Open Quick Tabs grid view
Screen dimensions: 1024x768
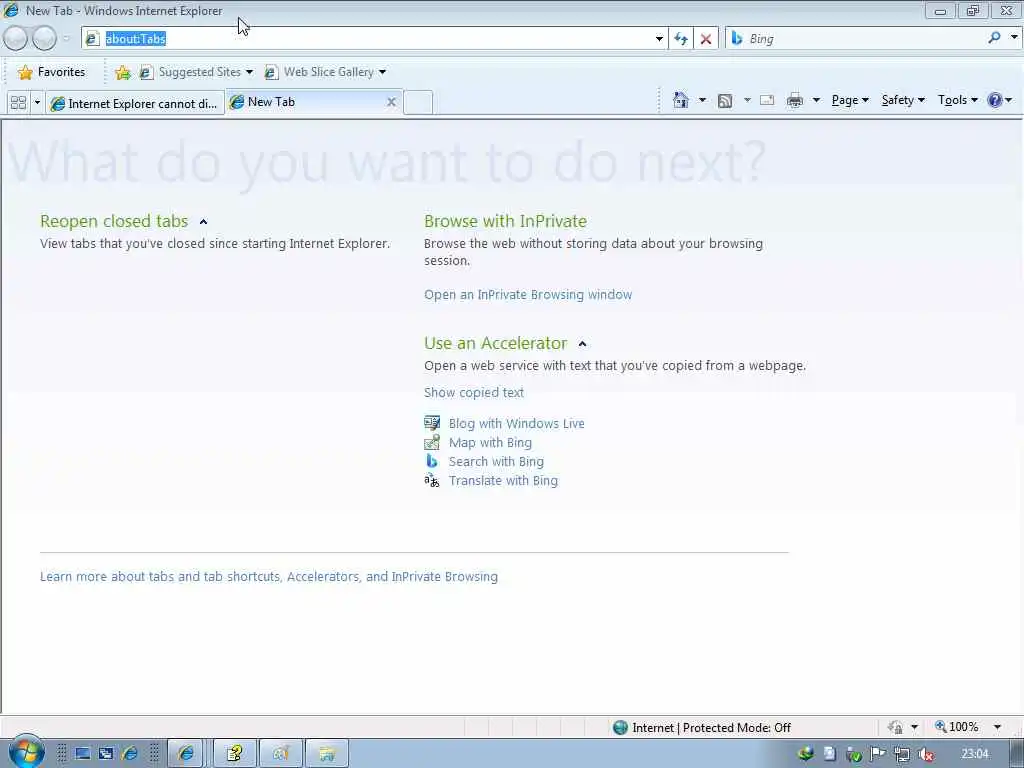18,103
